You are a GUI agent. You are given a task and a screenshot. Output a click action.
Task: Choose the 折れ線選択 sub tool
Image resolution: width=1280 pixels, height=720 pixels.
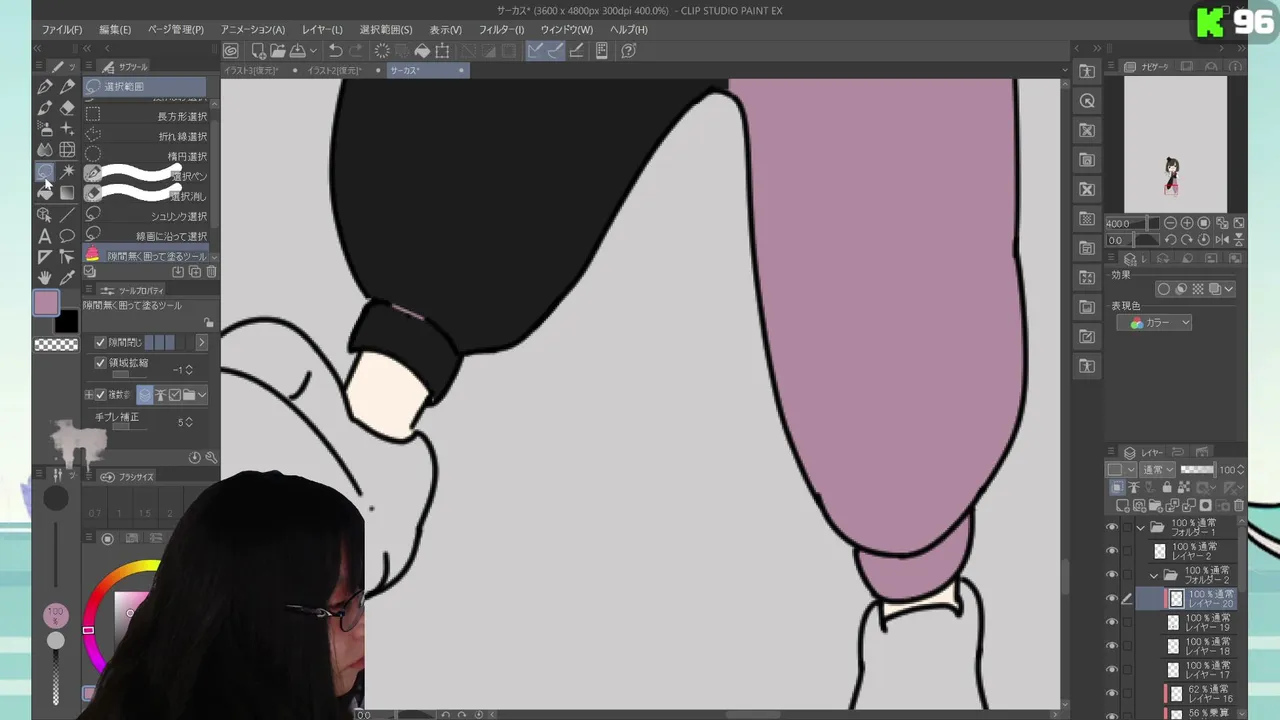click(x=146, y=136)
